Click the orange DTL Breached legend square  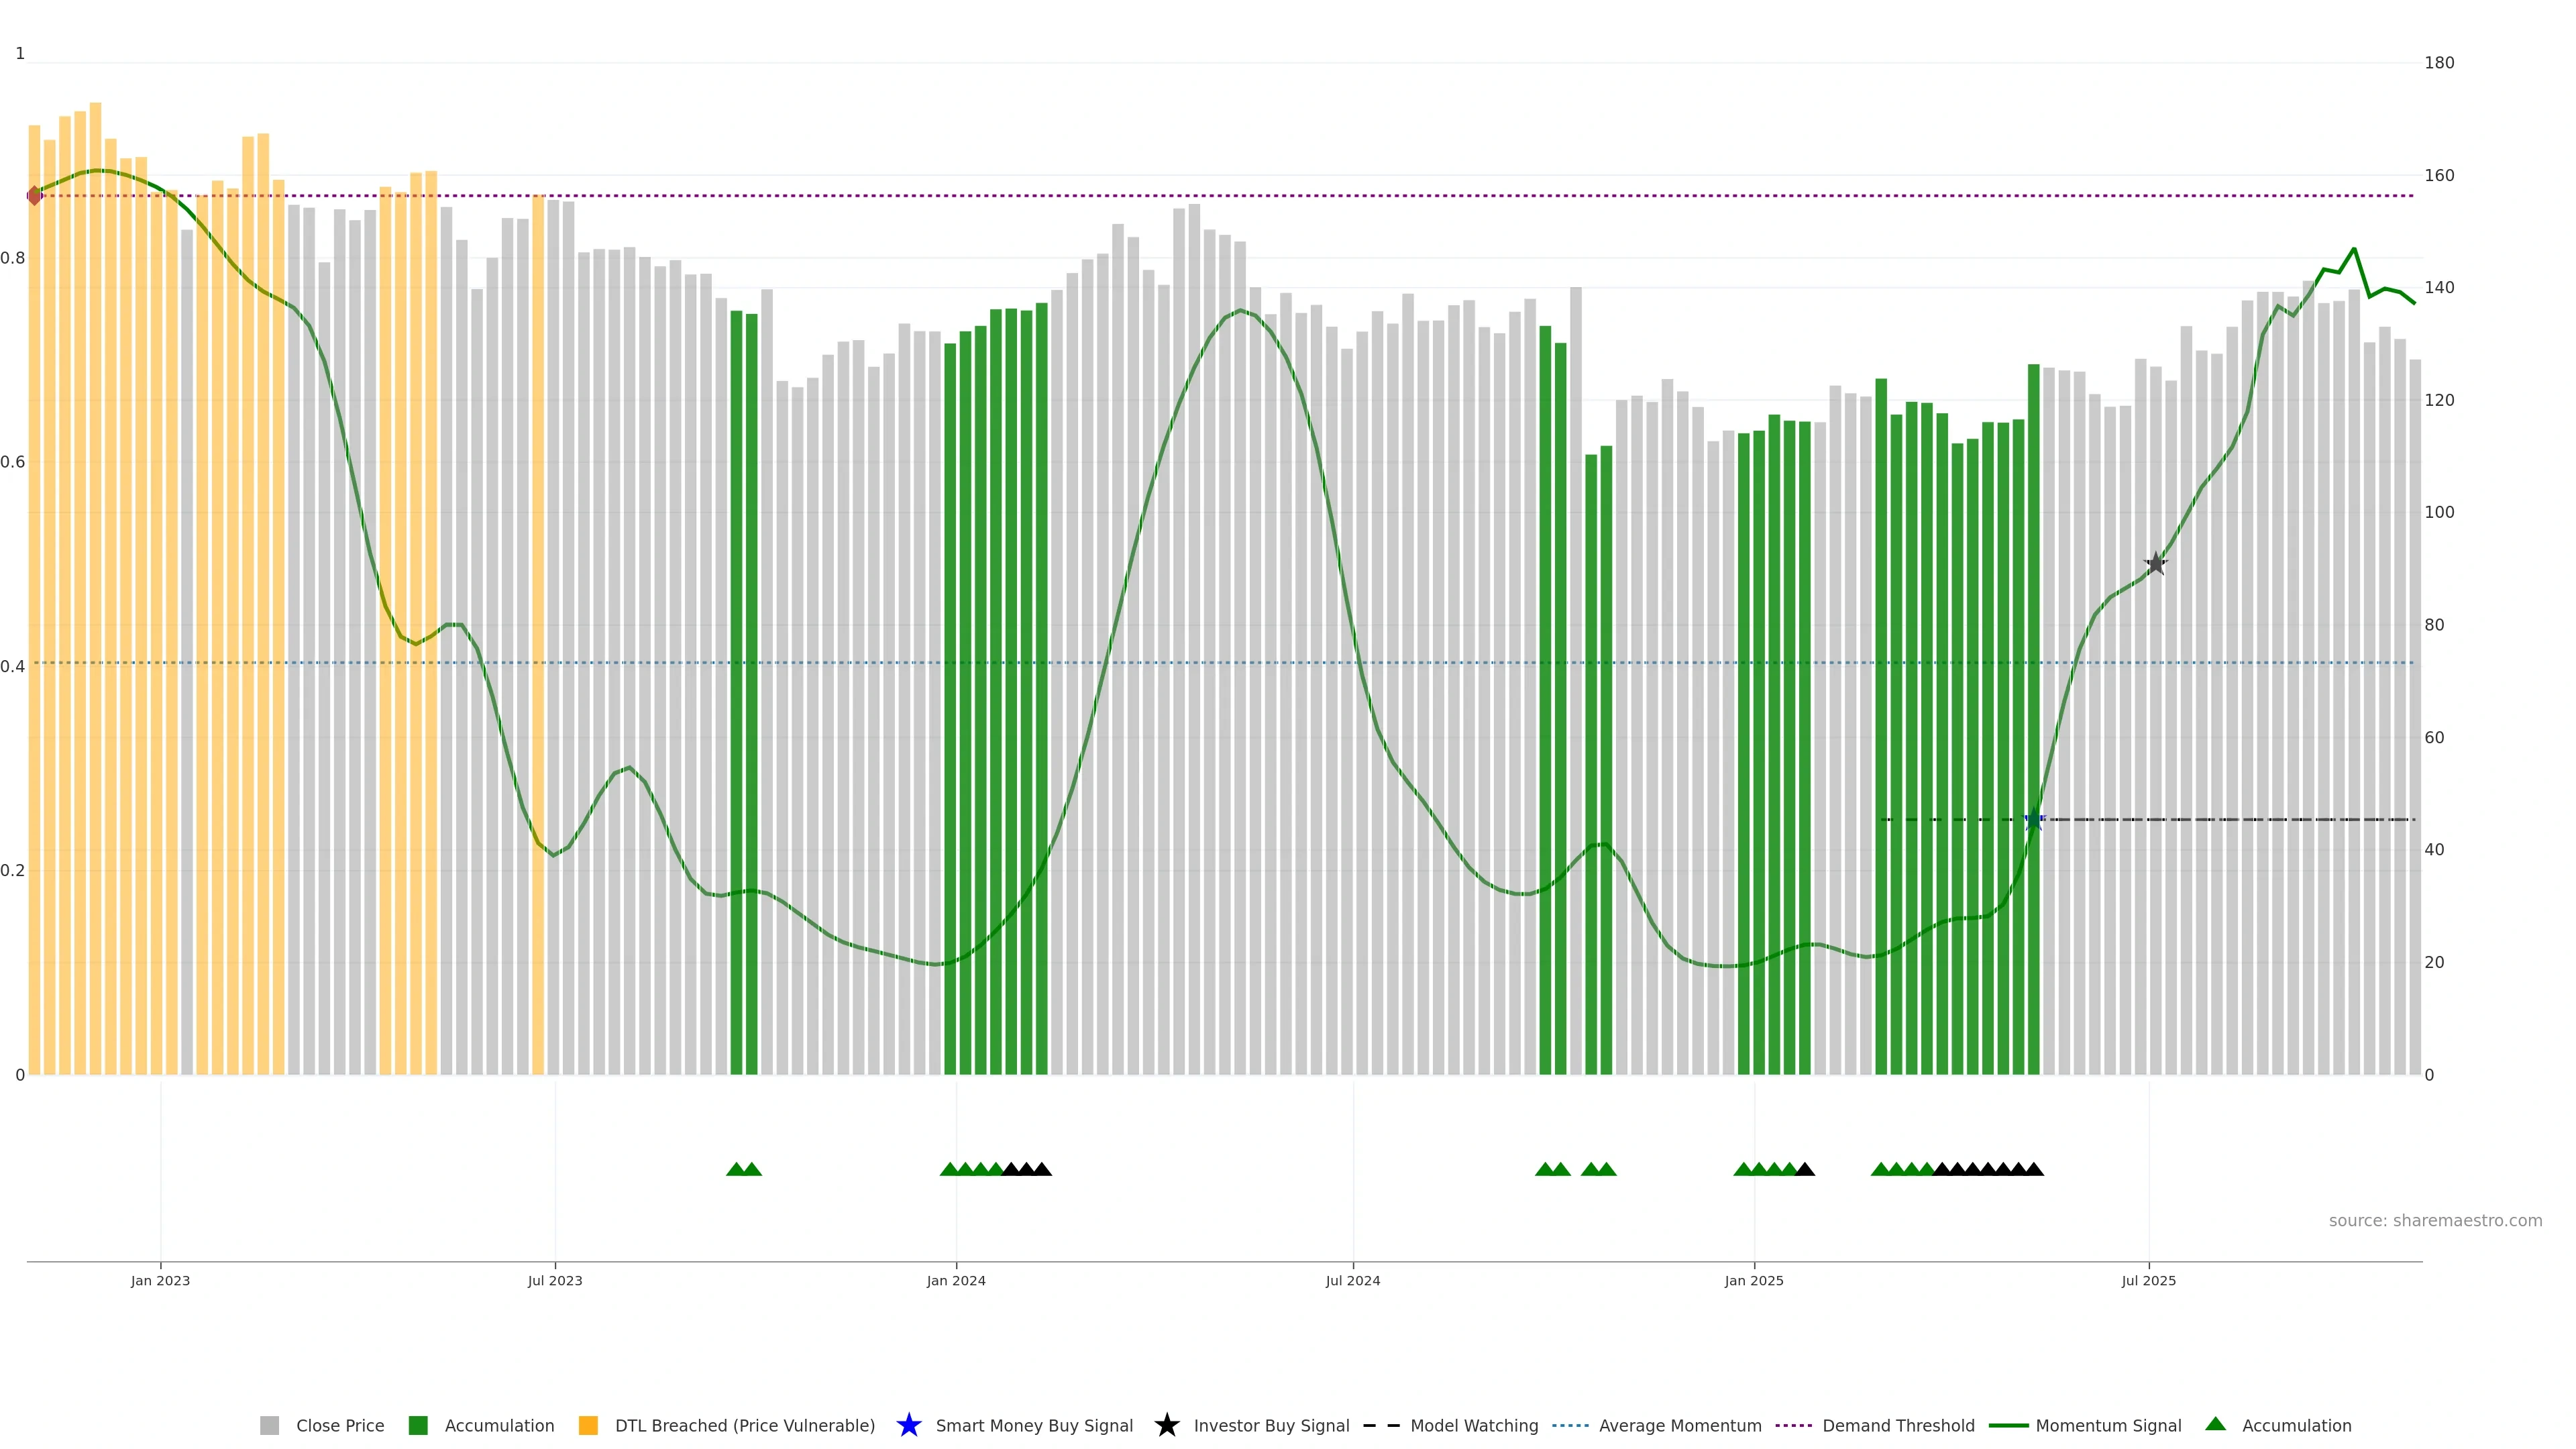(588, 1425)
